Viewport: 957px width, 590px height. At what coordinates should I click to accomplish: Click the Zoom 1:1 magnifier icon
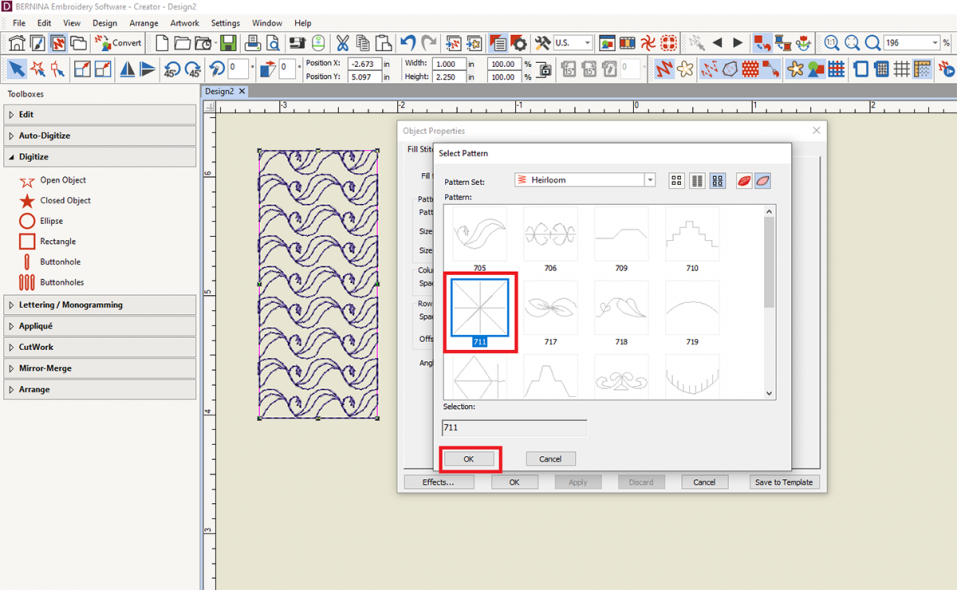click(832, 44)
